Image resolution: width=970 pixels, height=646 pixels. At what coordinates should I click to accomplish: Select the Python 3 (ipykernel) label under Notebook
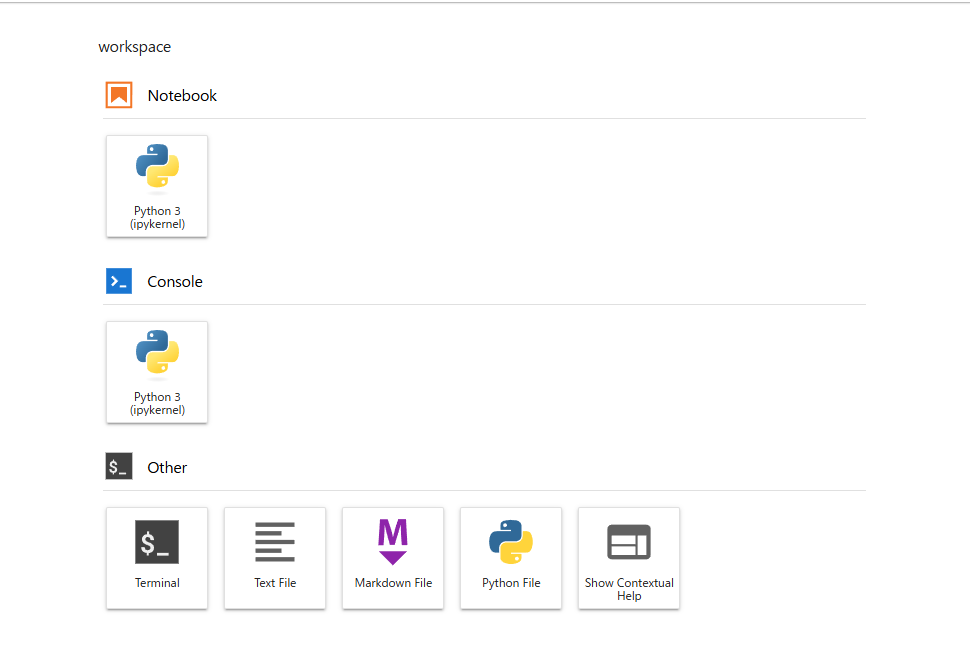tap(157, 218)
